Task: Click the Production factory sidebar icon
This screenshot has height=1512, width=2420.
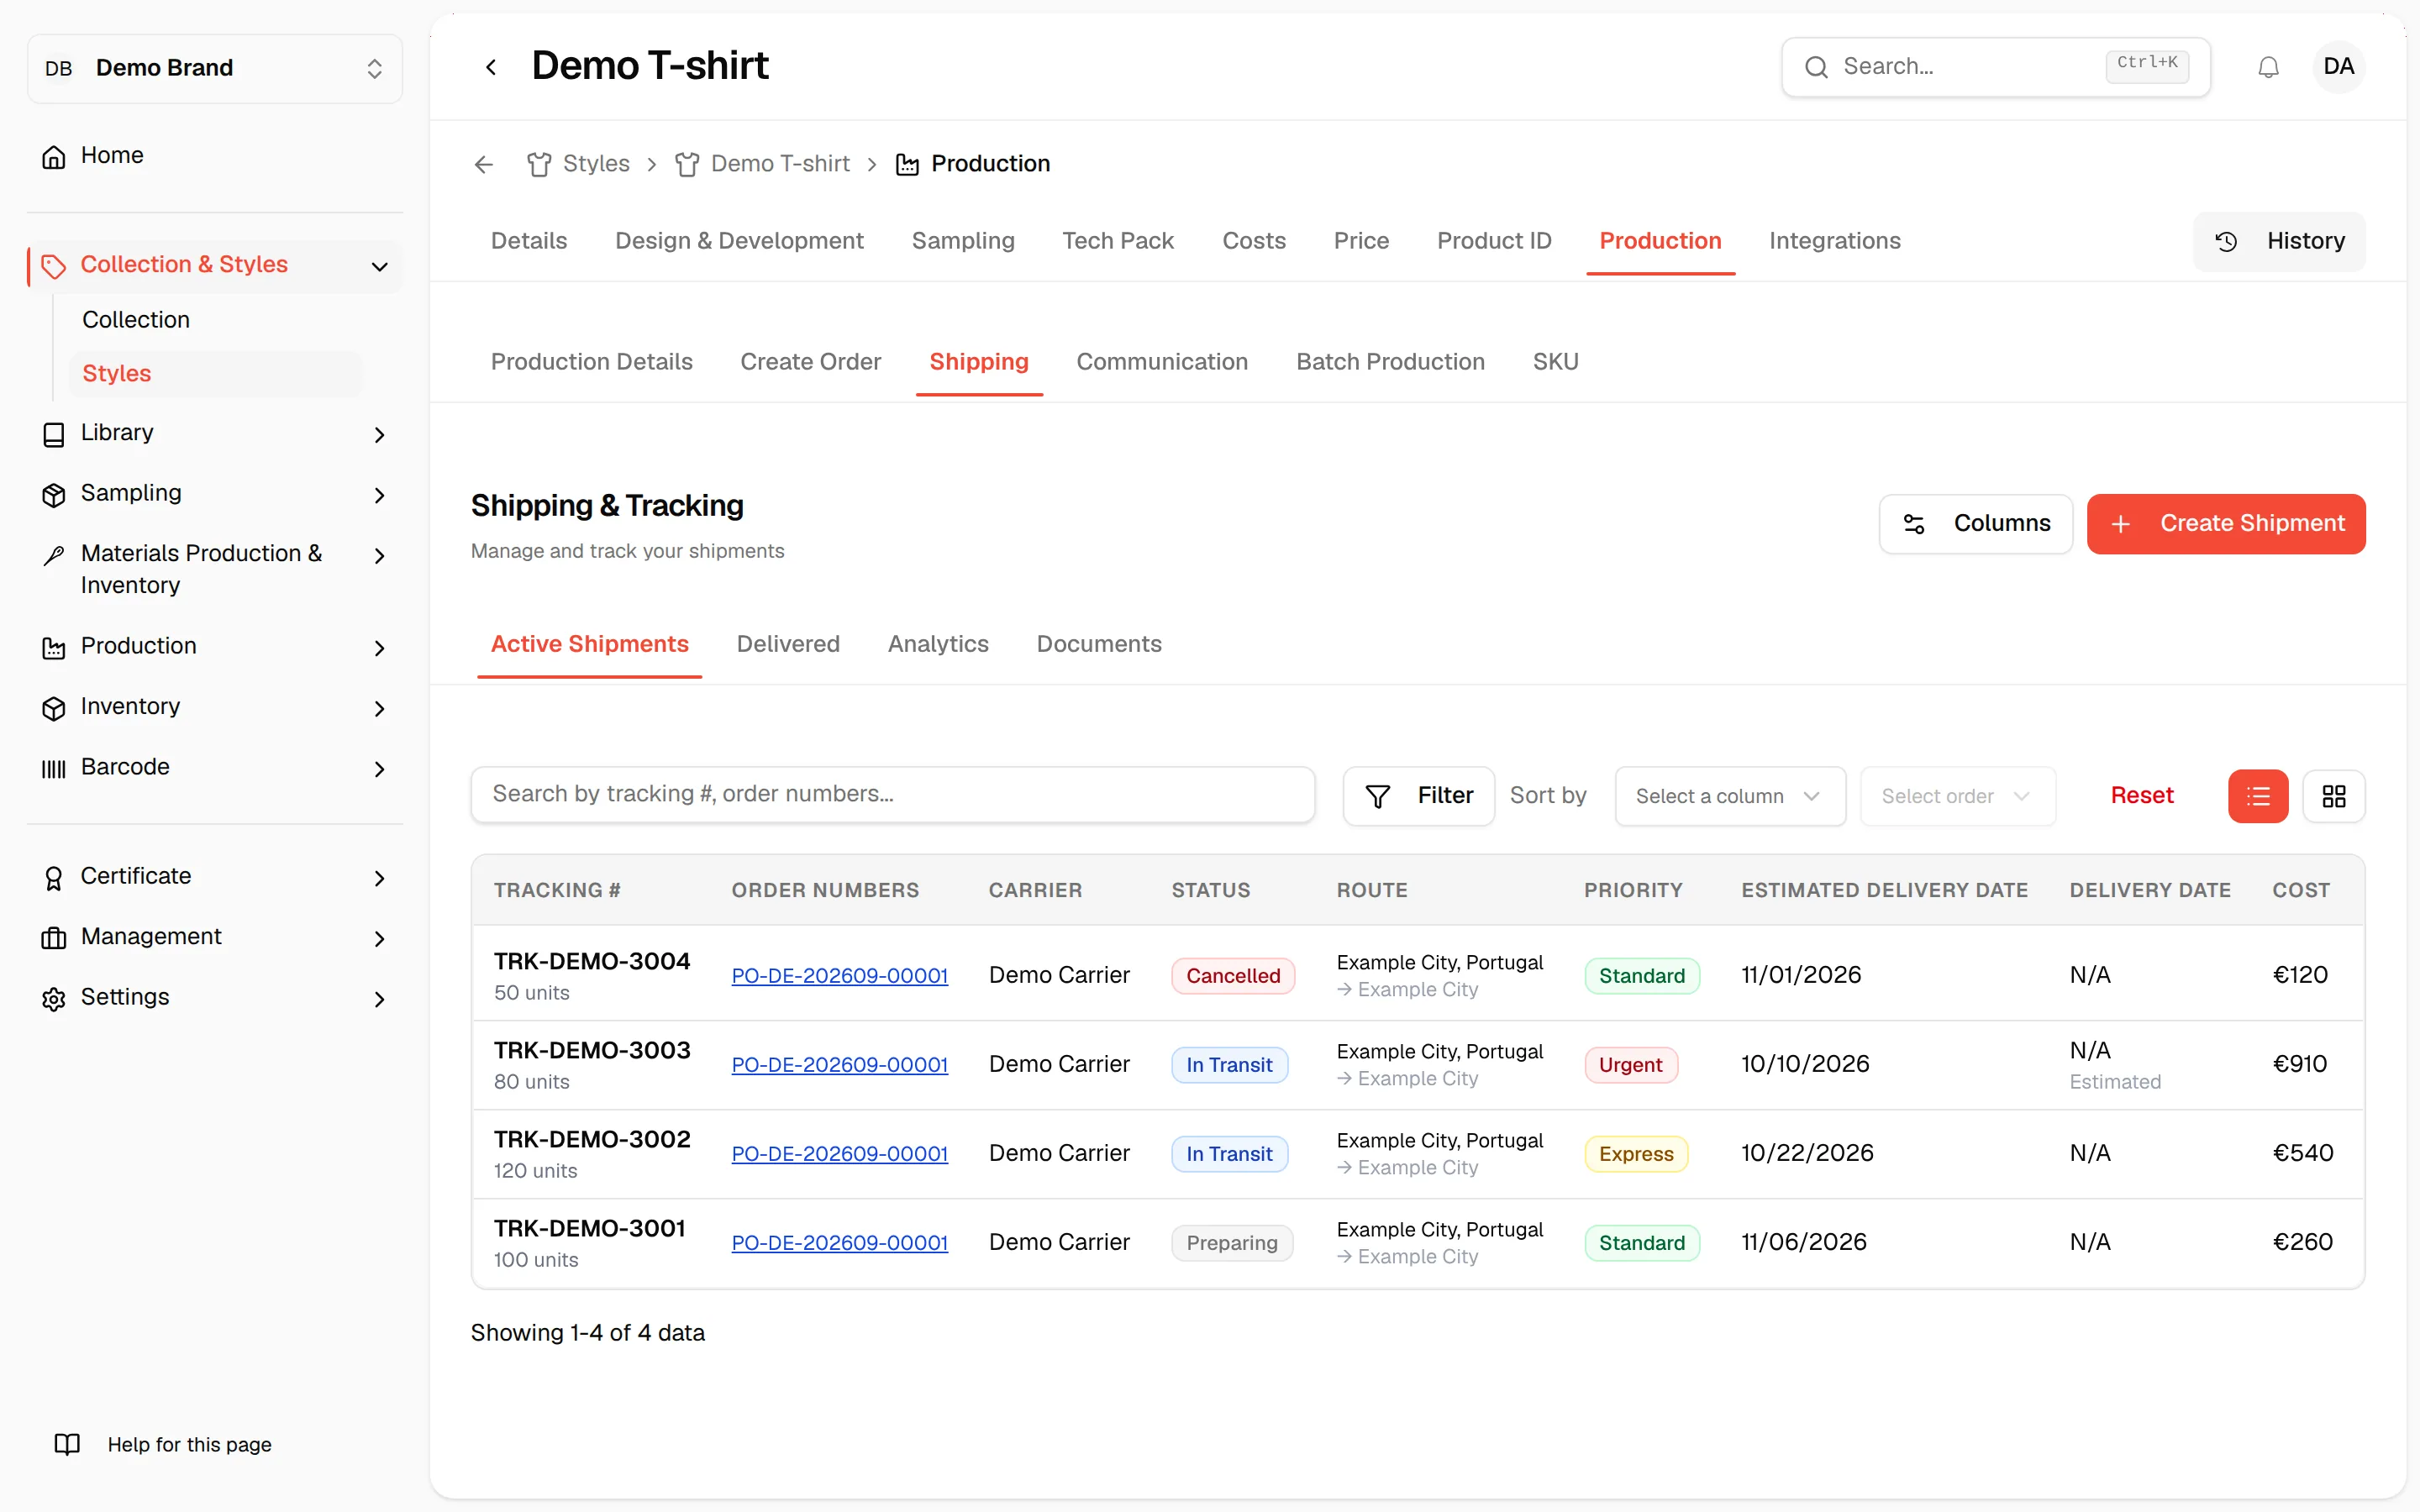Action: (x=54, y=648)
